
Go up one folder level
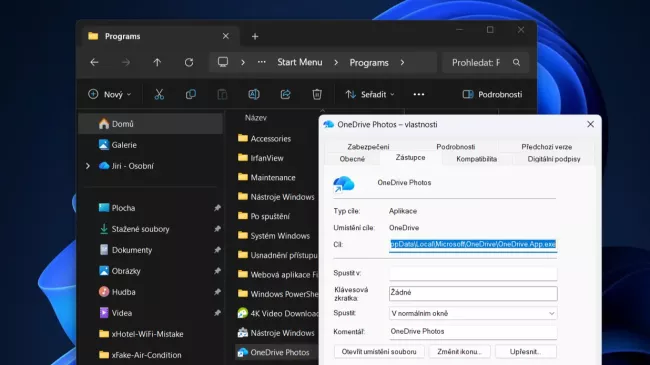coord(157,62)
